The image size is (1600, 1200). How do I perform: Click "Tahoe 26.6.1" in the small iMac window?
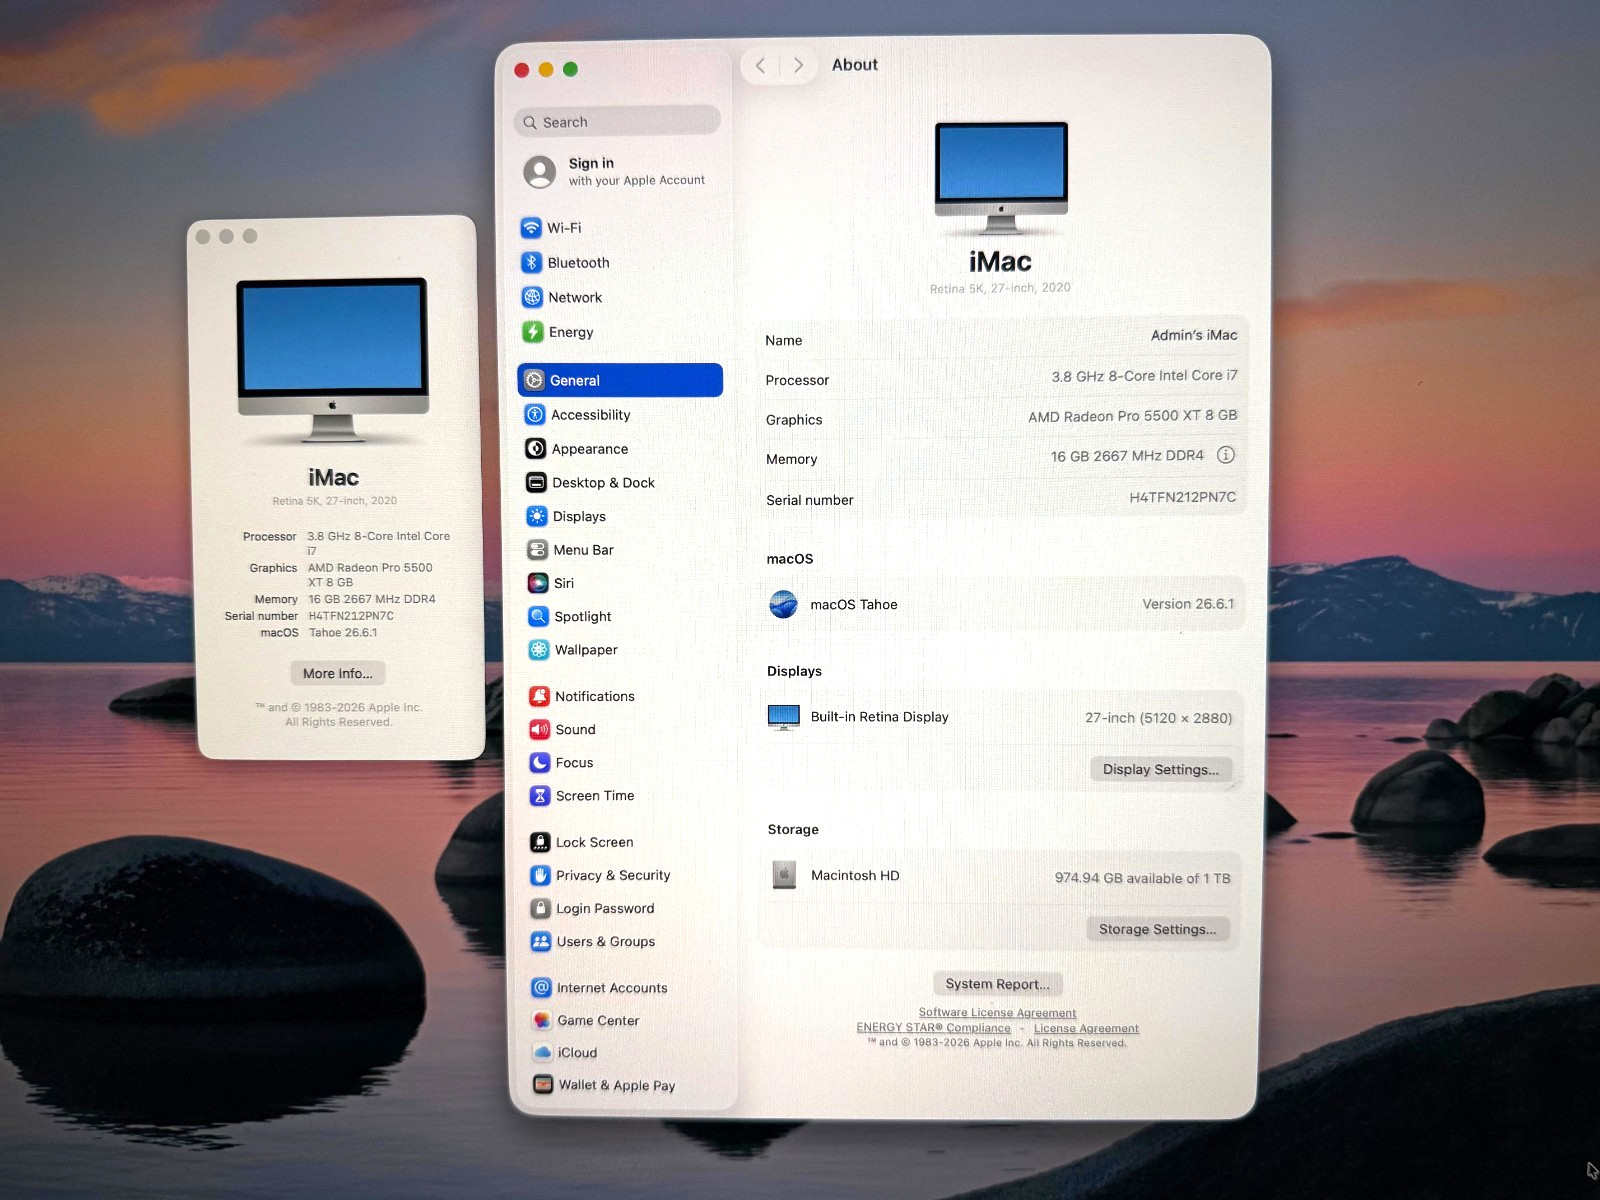click(x=343, y=633)
